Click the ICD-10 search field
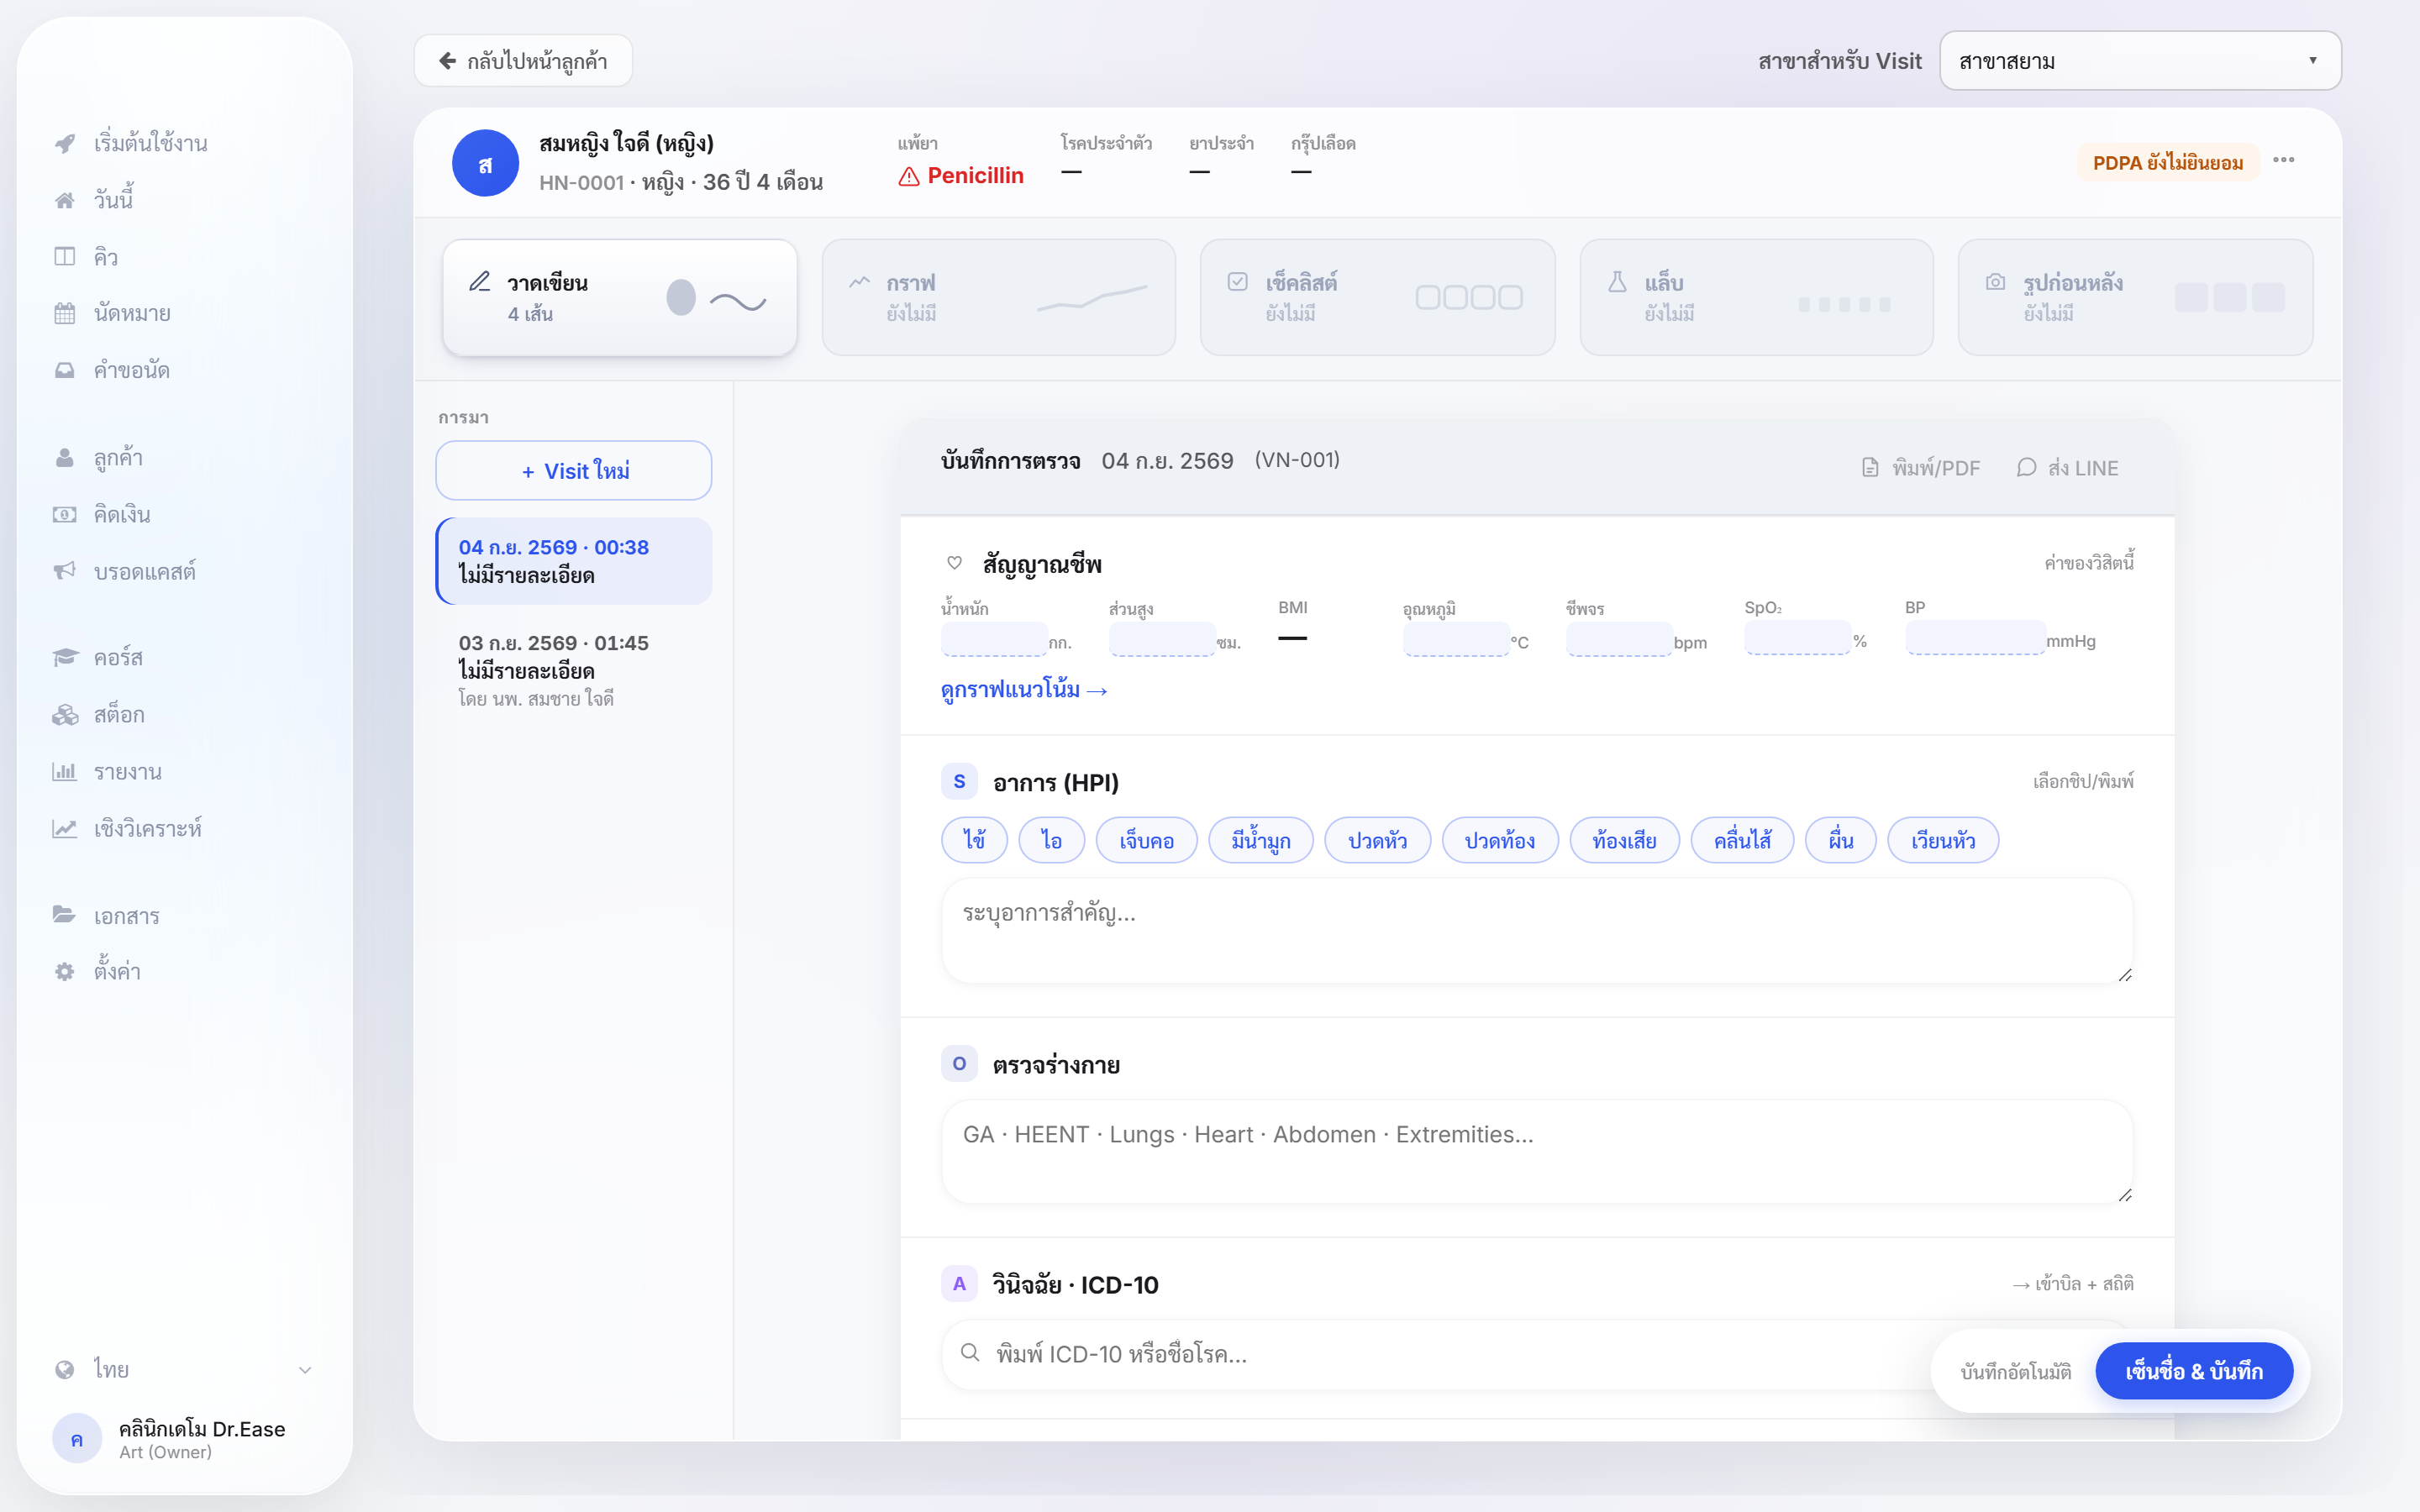 [x=1537, y=1354]
